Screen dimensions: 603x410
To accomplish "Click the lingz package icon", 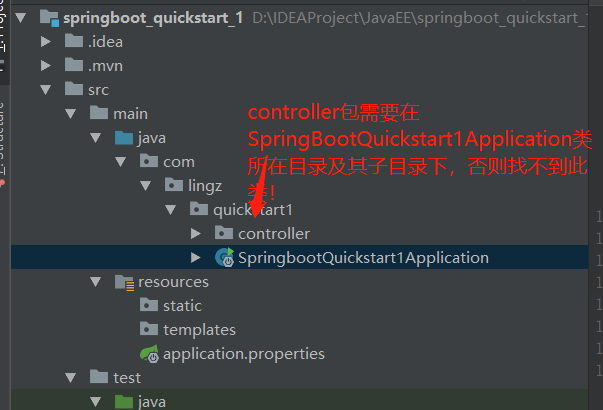I will pyautogui.click(x=174, y=185).
